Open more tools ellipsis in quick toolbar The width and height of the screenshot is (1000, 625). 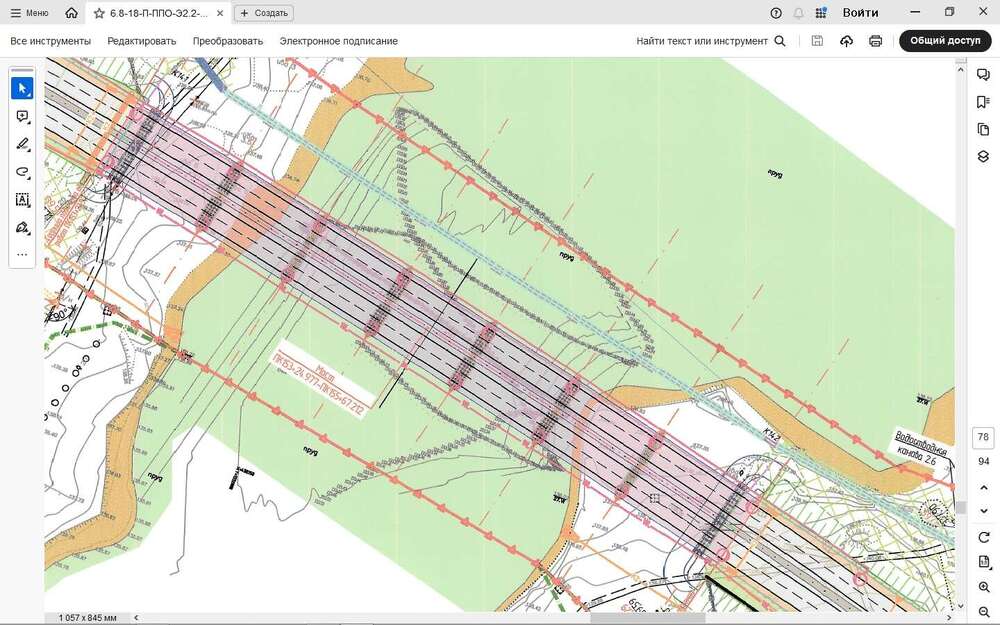[22, 254]
